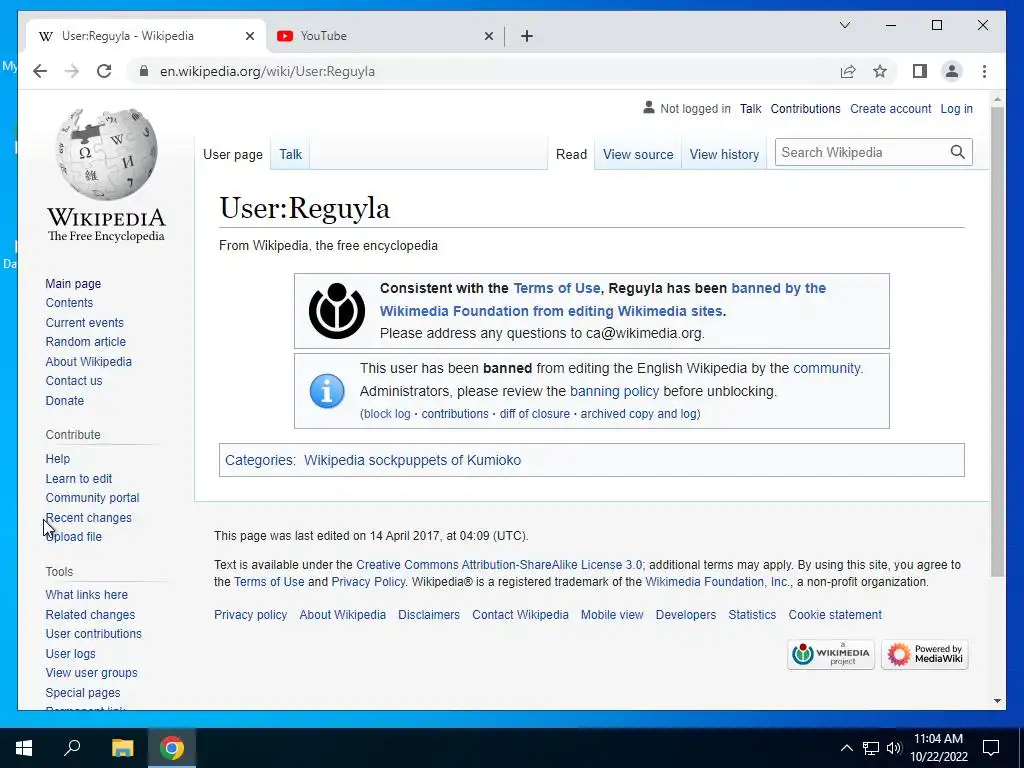Close the User:Reguyla Wikipedia tab
The image size is (1024, 768).
point(249,36)
